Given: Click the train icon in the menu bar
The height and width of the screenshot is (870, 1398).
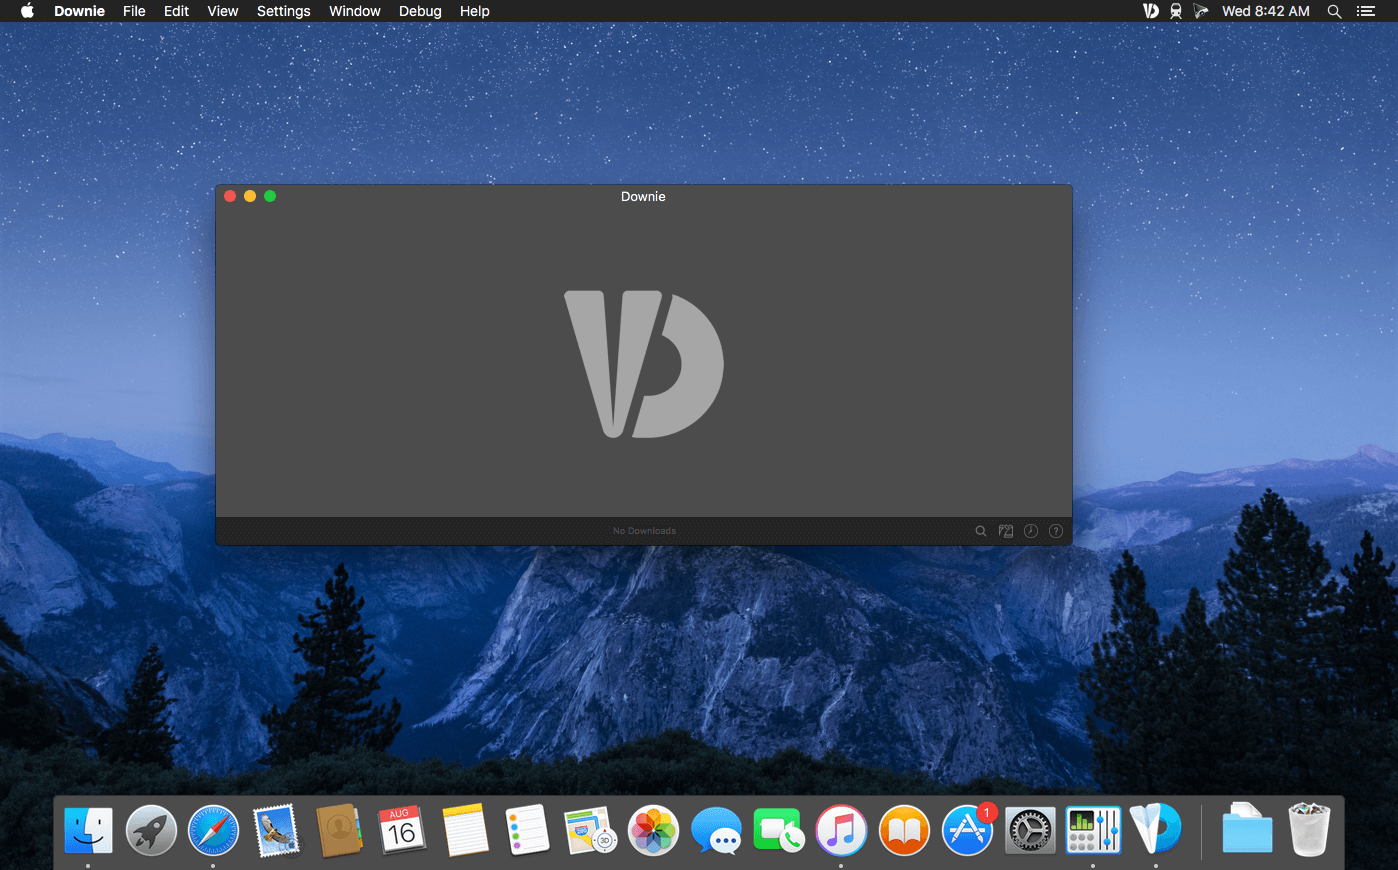Looking at the screenshot, I should pos(1176,11).
